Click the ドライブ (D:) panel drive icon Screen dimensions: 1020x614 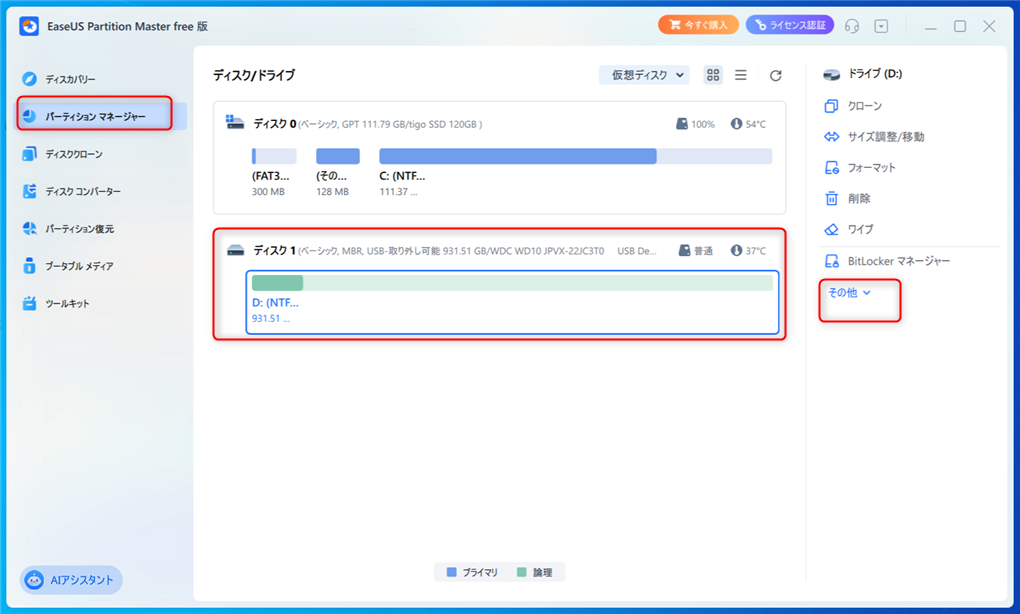[831, 75]
